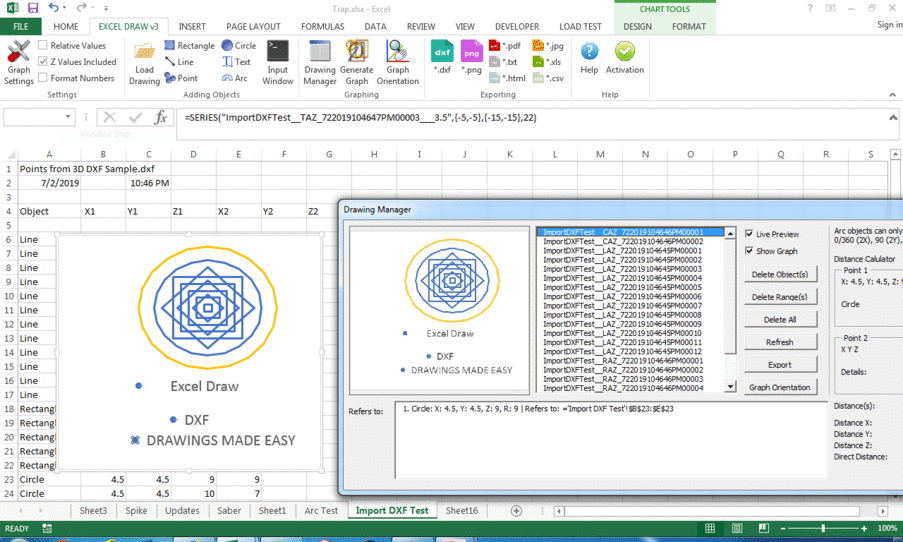
Task: Open the Name Box dropdown
Action: [x=68, y=117]
